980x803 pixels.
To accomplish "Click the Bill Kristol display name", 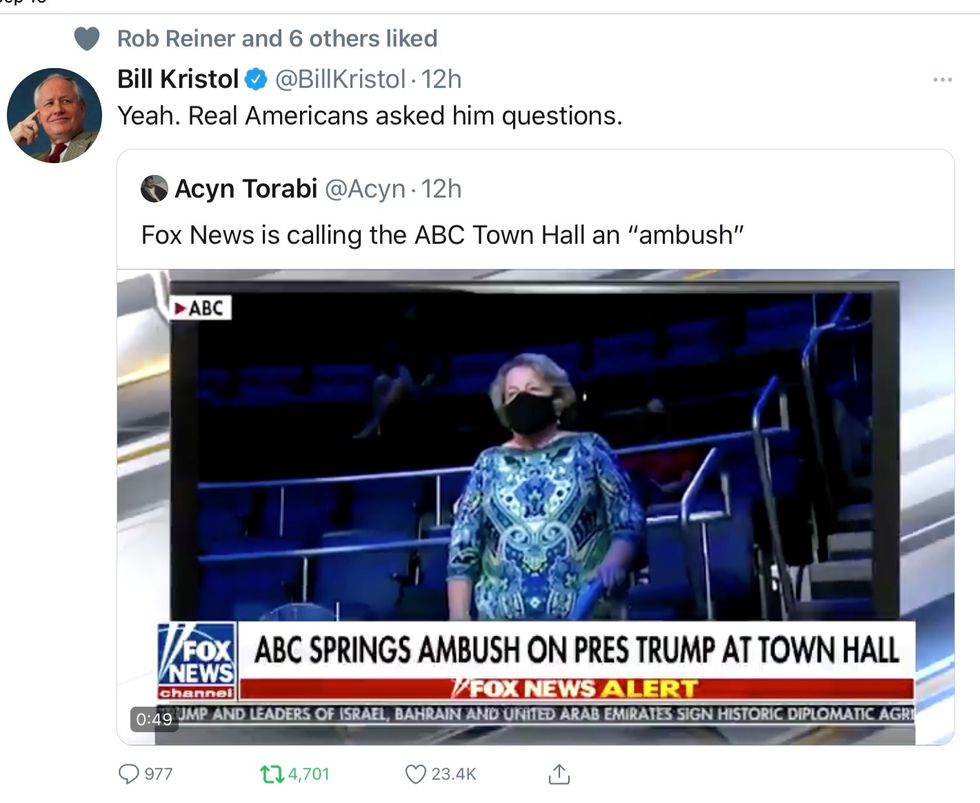I will coord(178,79).
